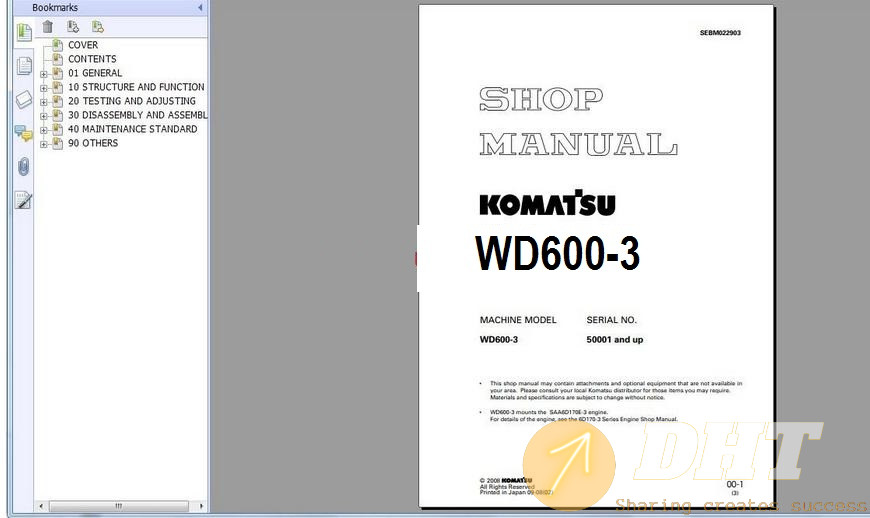Click the SEBM022903 document number
870x518 pixels.
pyautogui.click(x=720, y=33)
